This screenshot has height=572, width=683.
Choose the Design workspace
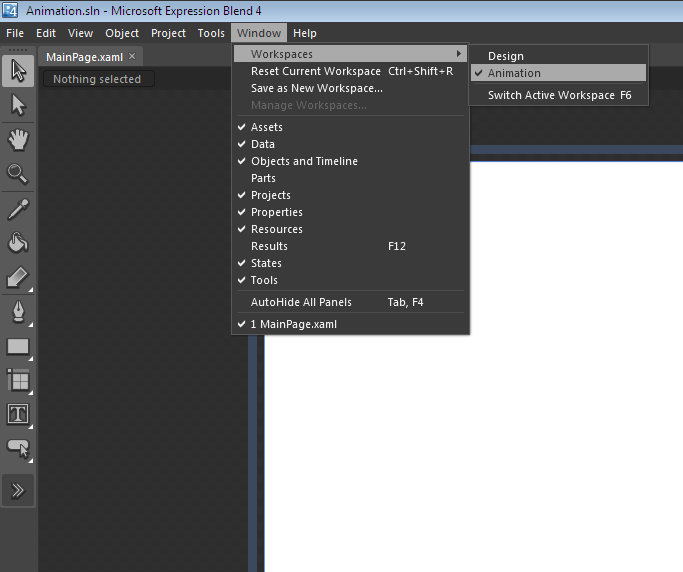click(558, 56)
